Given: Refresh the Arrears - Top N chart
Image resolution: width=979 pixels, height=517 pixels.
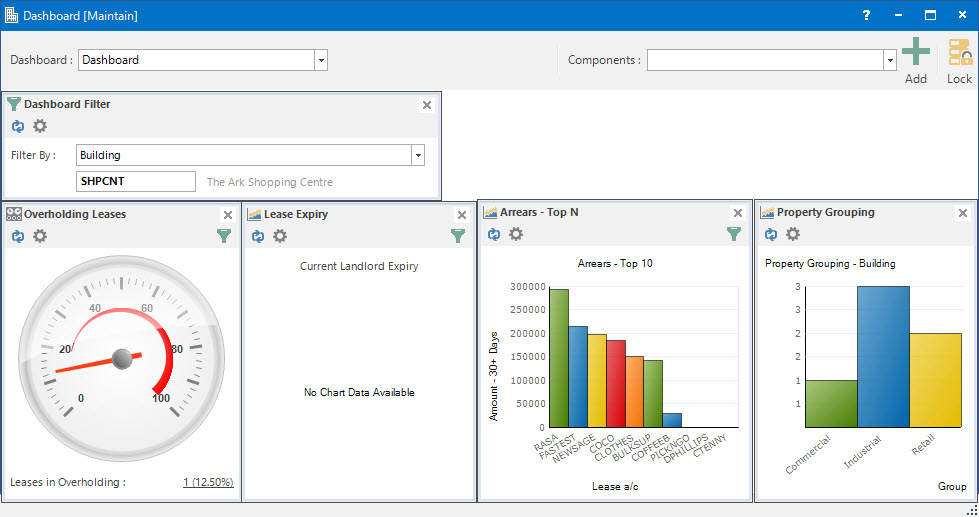Looking at the screenshot, I should coord(494,234).
